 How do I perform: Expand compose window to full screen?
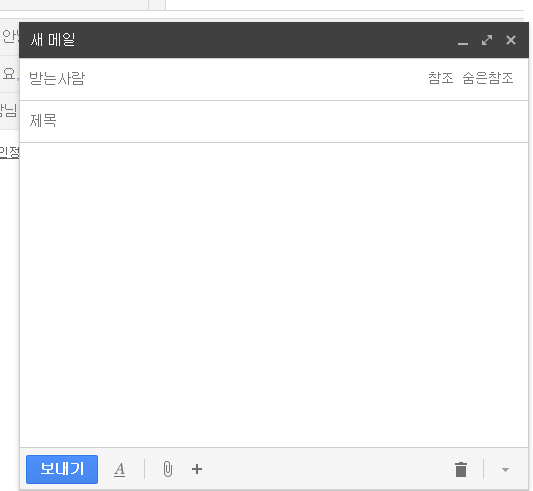click(487, 40)
